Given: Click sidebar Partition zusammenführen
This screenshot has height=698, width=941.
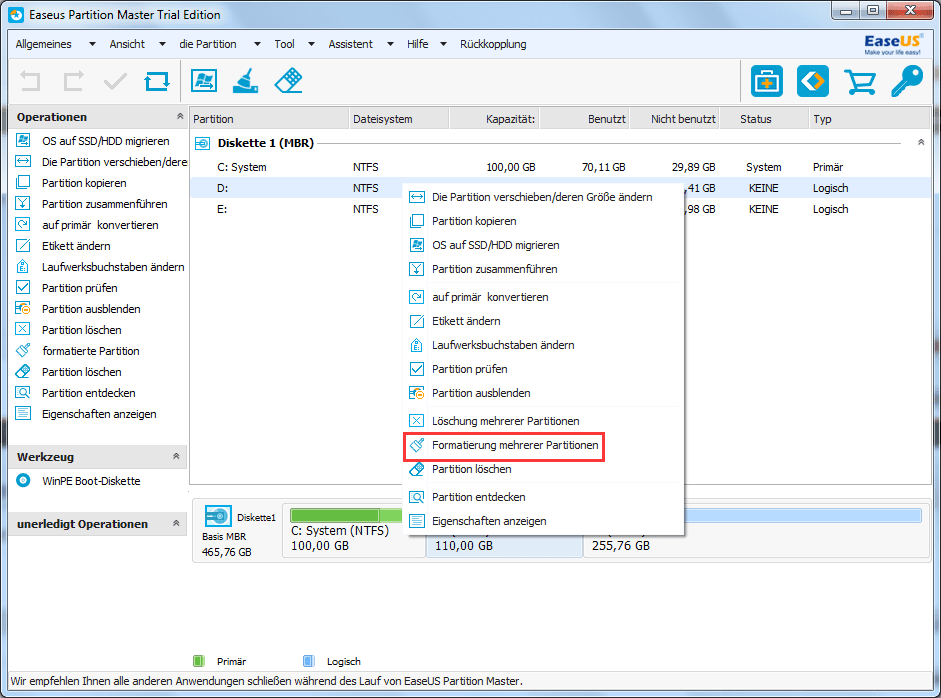Looking at the screenshot, I should (104, 204).
